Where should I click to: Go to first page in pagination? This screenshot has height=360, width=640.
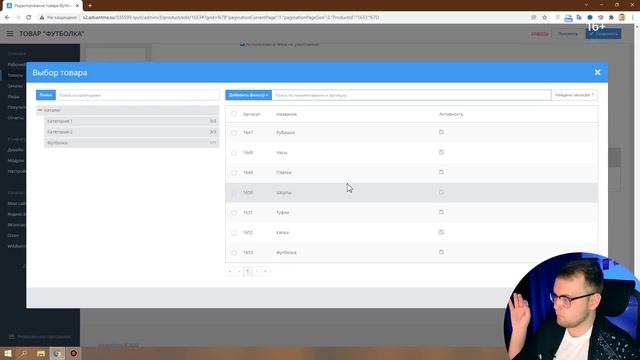[230, 271]
